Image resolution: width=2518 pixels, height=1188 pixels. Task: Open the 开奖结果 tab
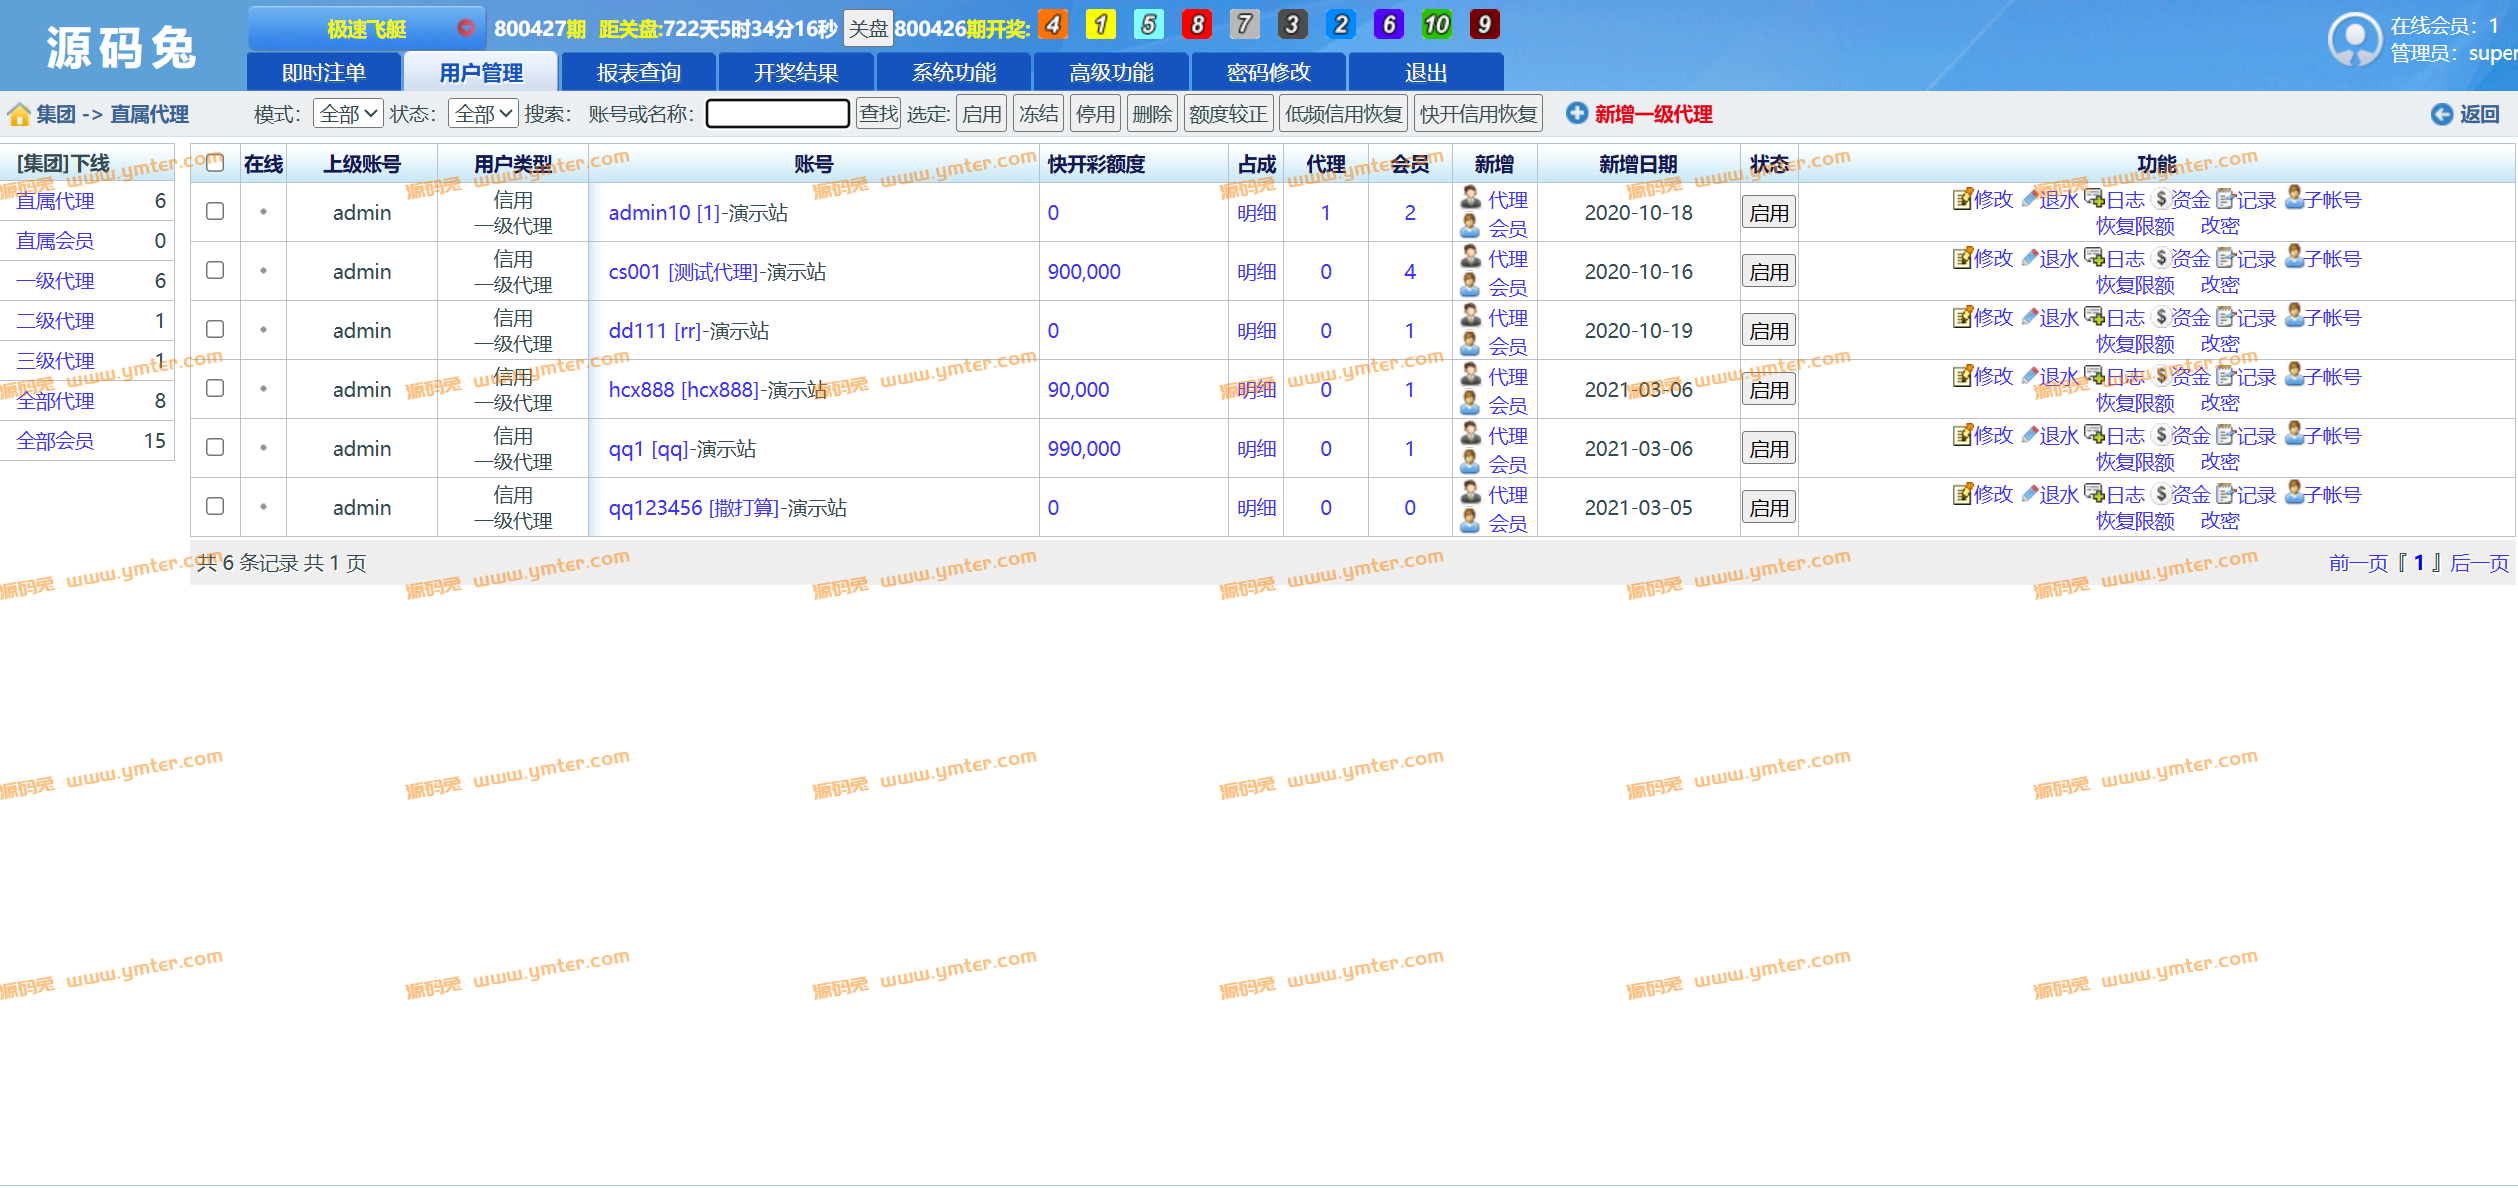795,72
